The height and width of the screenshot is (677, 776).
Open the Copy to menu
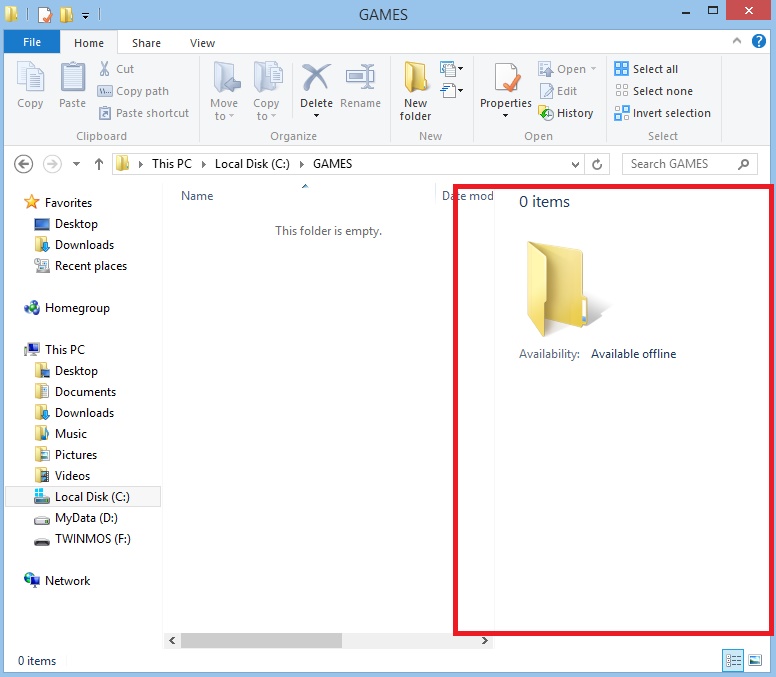pyautogui.click(x=266, y=92)
